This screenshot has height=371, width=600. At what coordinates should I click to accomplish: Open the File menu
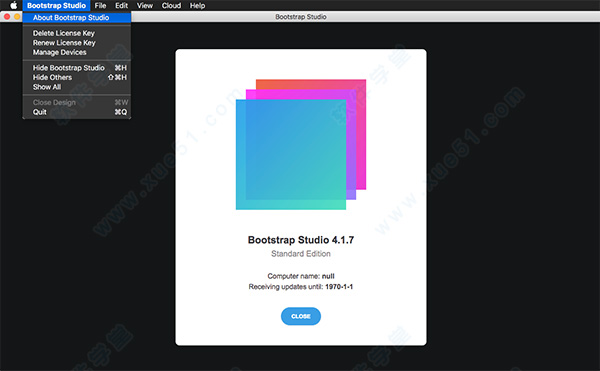(100, 5)
